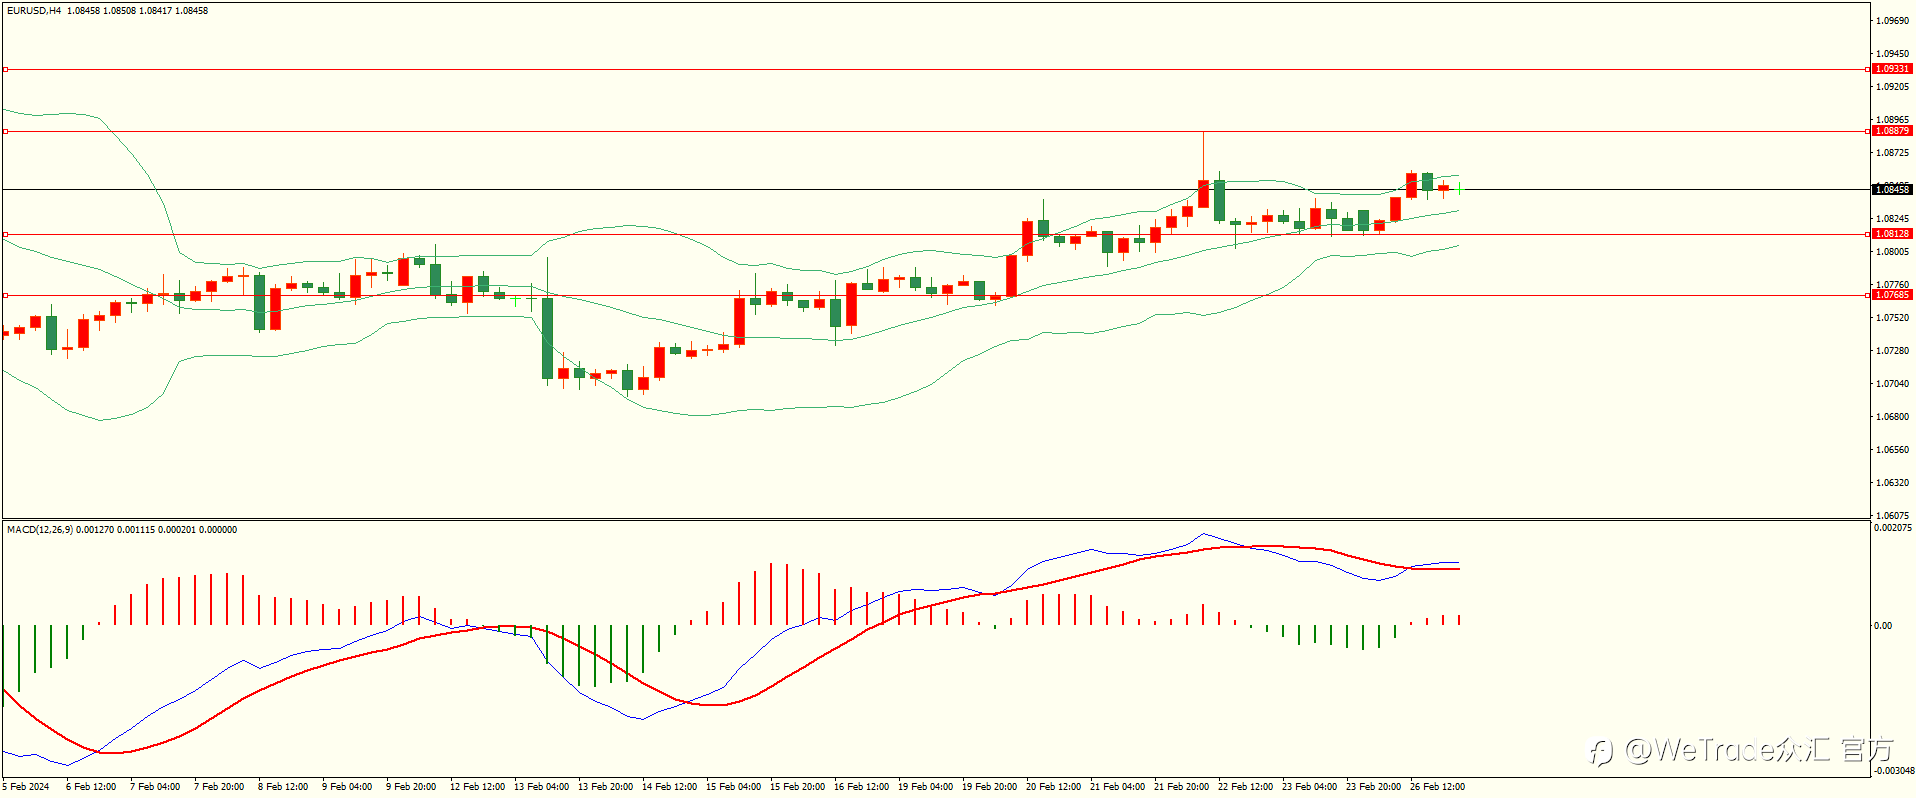This screenshot has height=798, width=1916.
Task: Click the 0.002075 MACD scale value
Action: point(1892,528)
